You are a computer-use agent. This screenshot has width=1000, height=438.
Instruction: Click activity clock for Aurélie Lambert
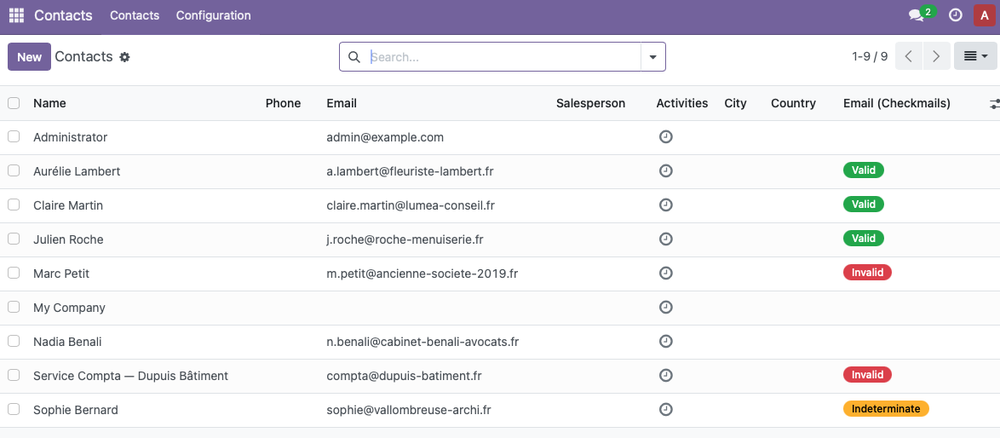[x=666, y=171]
